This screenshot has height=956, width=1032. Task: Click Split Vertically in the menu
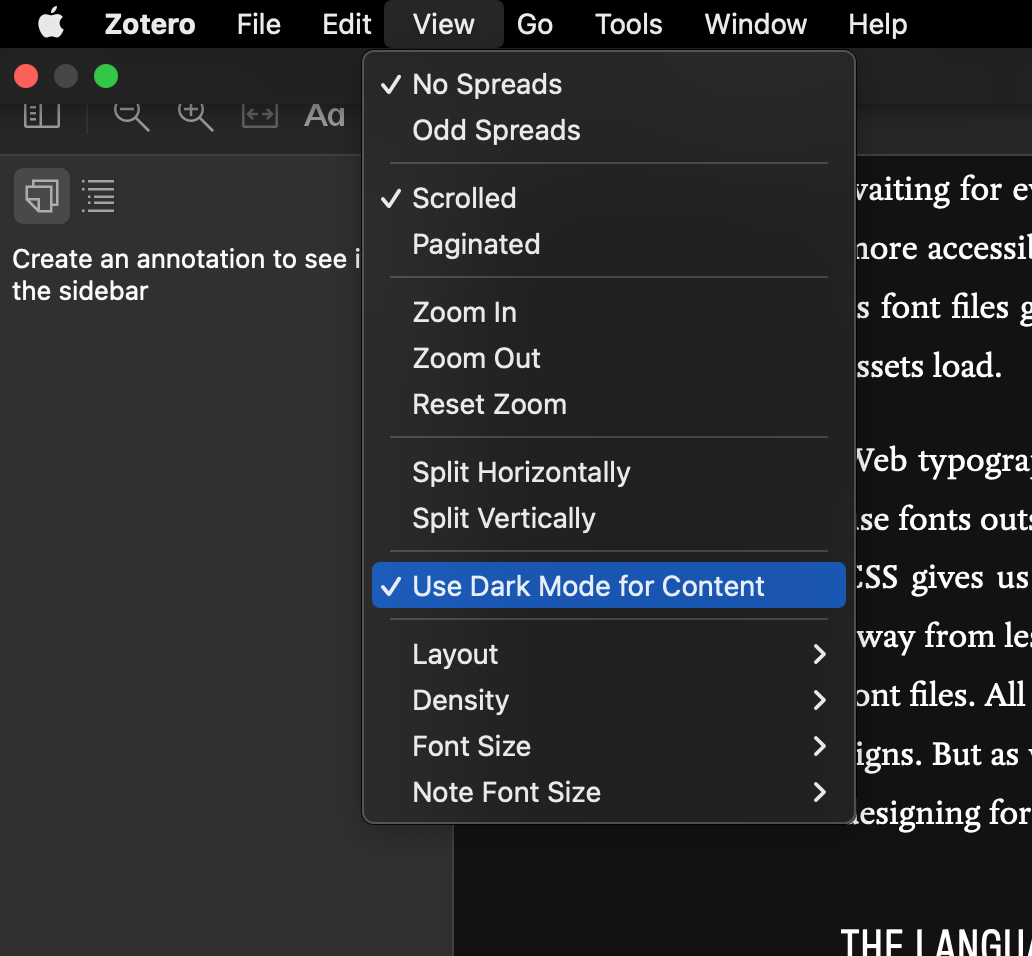503,518
